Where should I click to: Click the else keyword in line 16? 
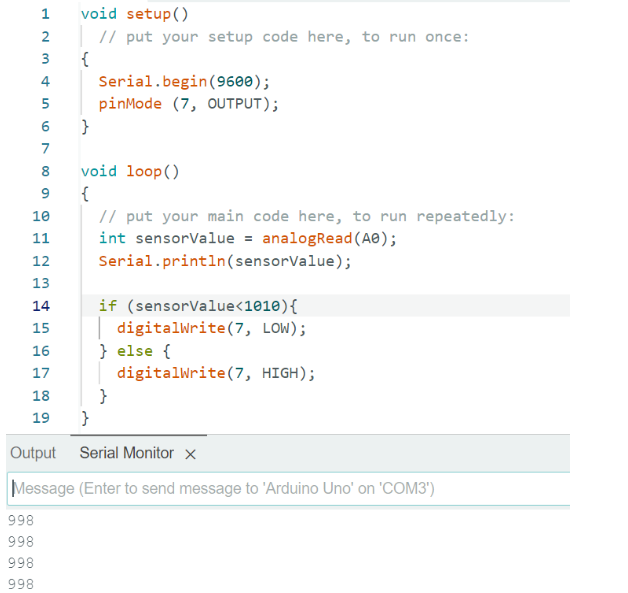pyautogui.click(x=135, y=351)
